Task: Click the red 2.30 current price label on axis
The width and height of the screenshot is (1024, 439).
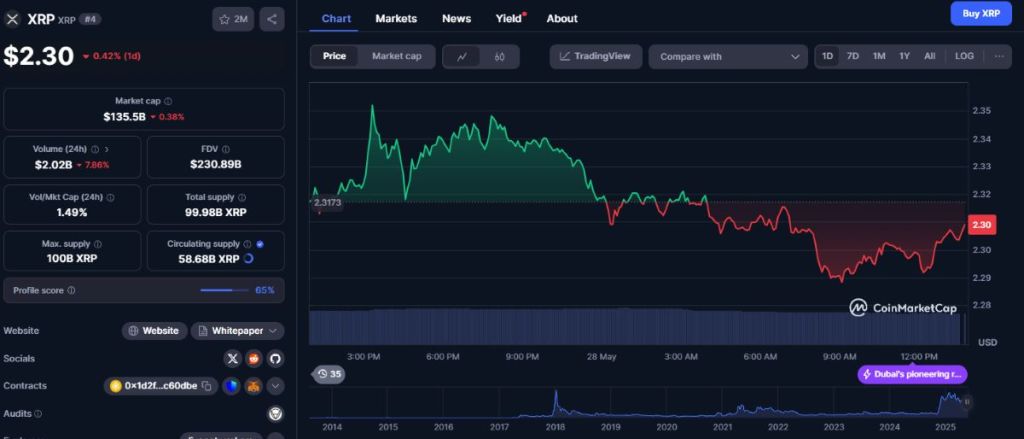Action: pos(982,225)
